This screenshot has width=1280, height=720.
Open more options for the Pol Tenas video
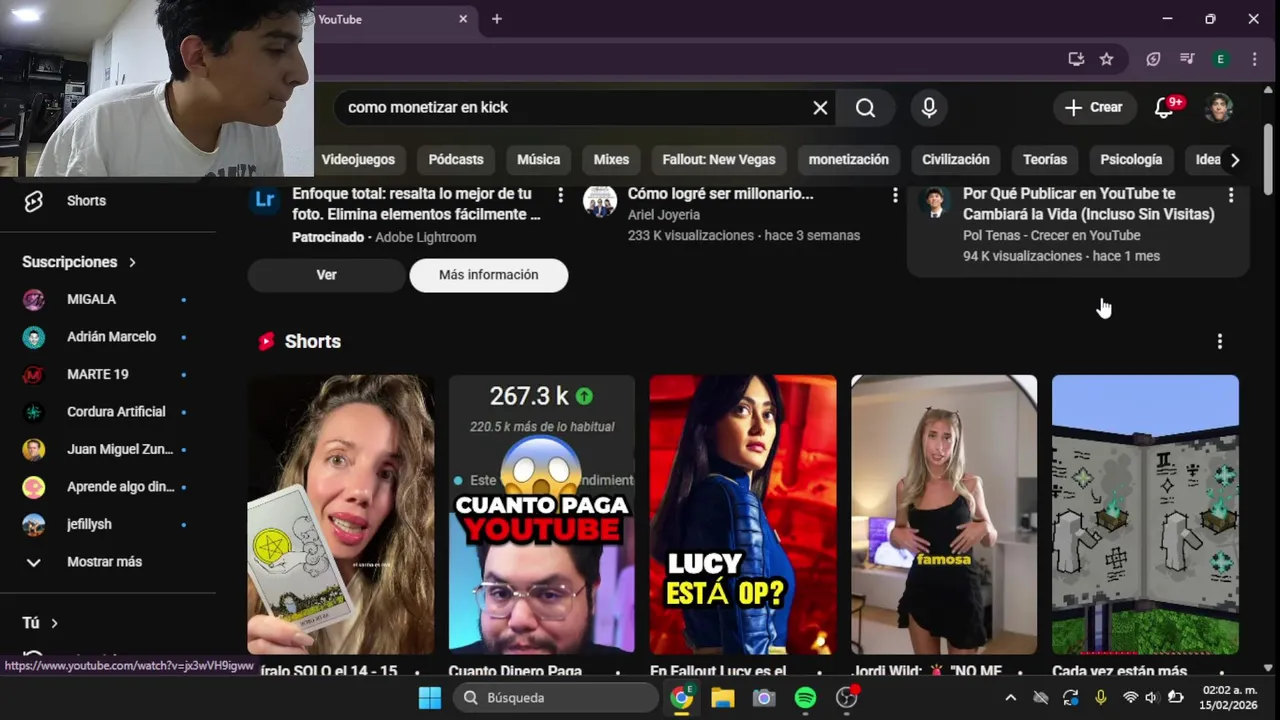[1231, 195]
